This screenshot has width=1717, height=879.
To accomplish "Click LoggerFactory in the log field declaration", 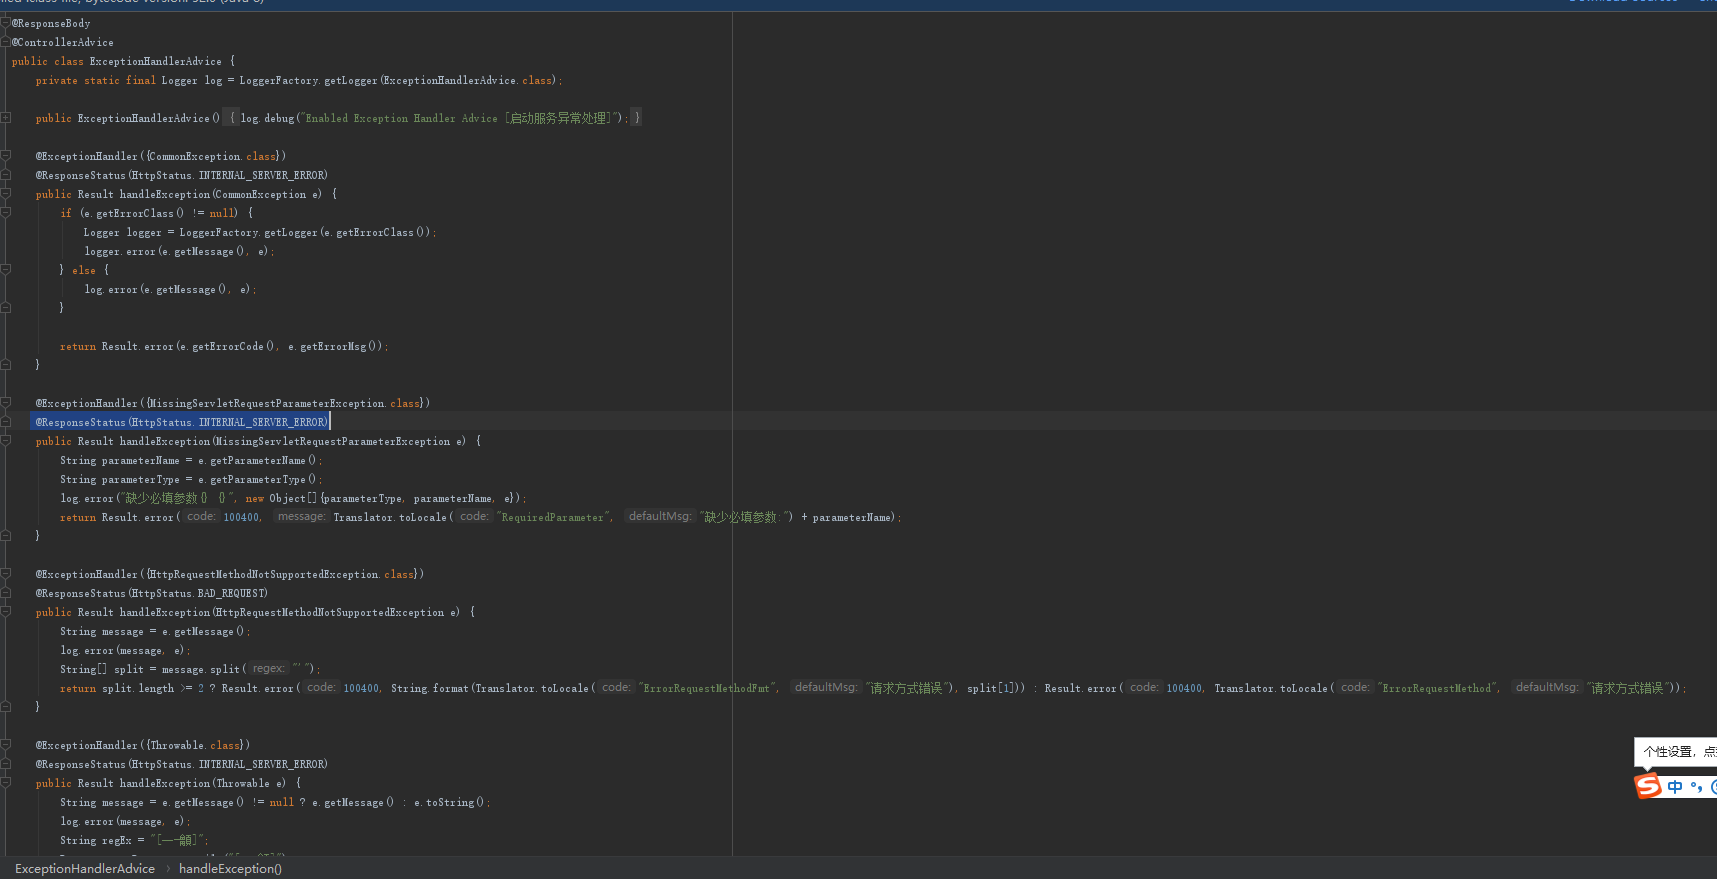I will coord(279,80).
